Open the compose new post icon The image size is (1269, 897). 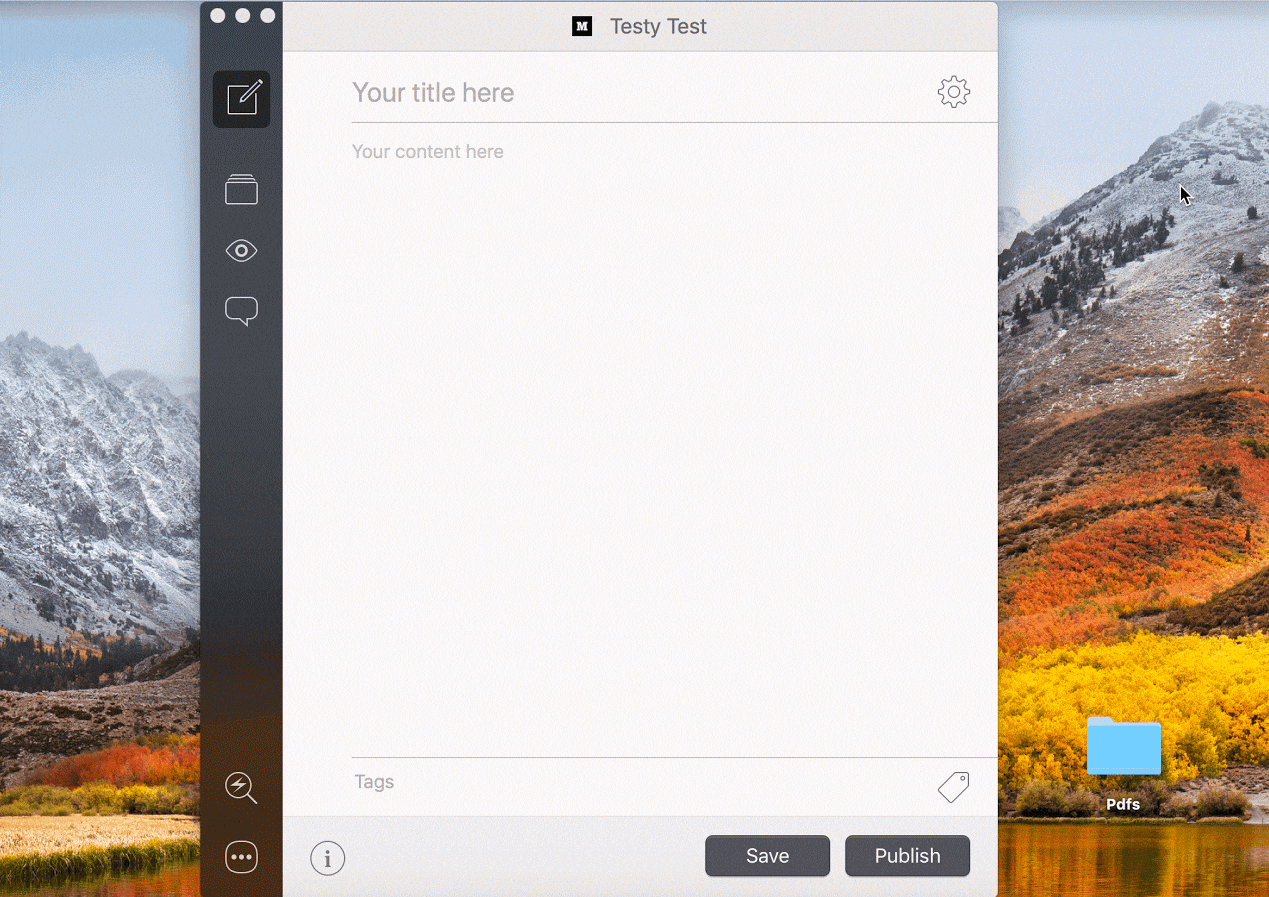[242, 99]
